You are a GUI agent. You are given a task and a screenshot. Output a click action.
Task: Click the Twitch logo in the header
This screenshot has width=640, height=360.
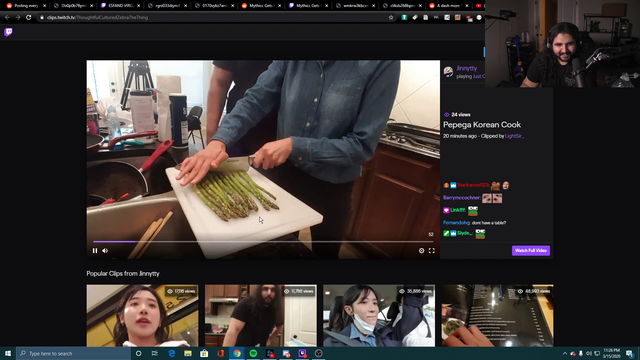point(8,32)
